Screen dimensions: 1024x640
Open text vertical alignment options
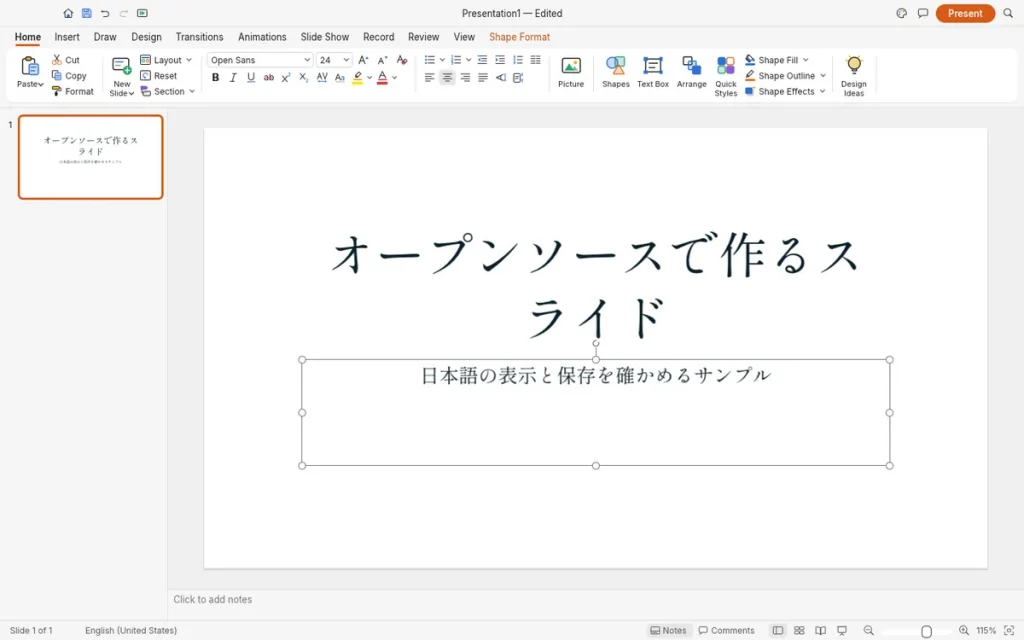pos(518,78)
